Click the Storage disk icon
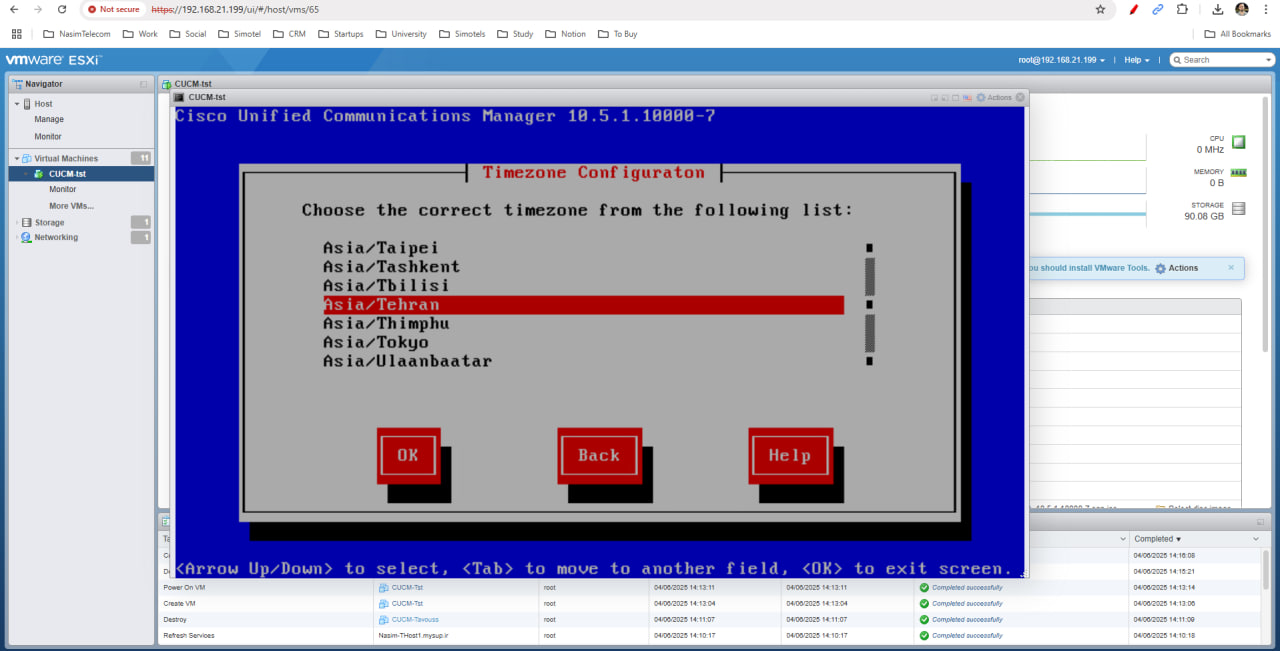This screenshot has height=651, width=1280. point(1239,209)
